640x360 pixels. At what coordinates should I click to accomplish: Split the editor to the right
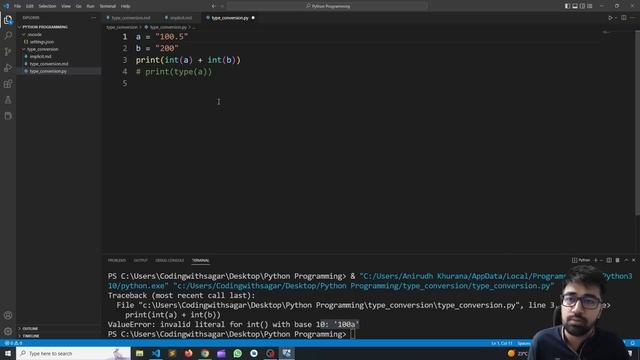(624, 18)
